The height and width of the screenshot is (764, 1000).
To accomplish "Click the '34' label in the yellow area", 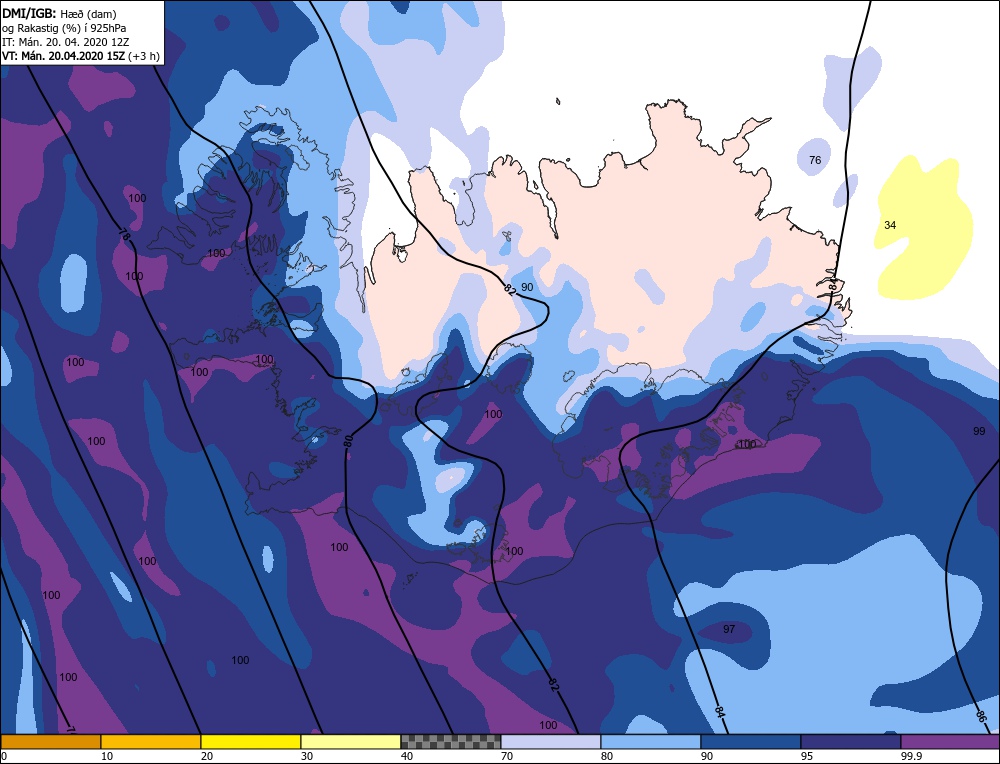I will click(890, 224).
